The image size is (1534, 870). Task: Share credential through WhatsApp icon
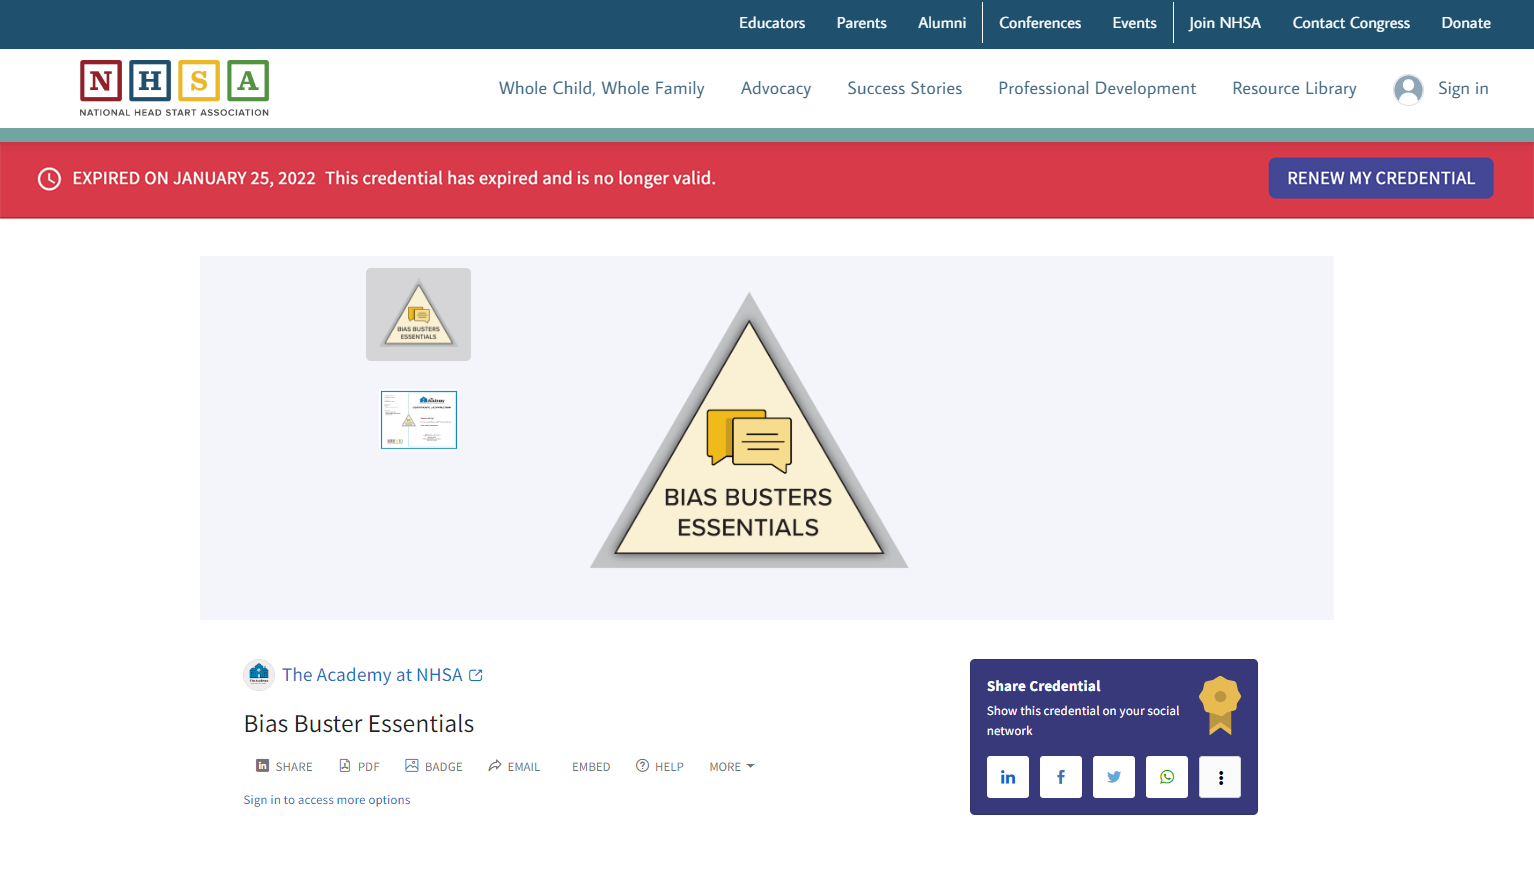[1166, 776]
